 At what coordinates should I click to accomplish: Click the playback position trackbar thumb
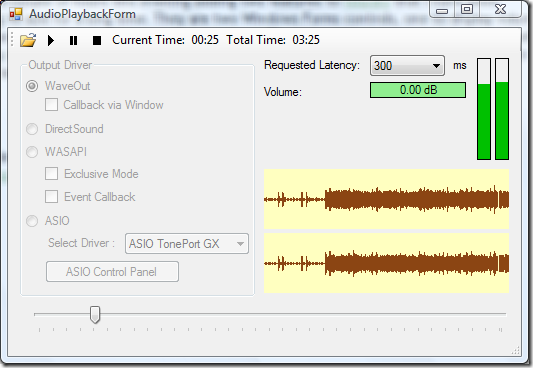(95, 314)
